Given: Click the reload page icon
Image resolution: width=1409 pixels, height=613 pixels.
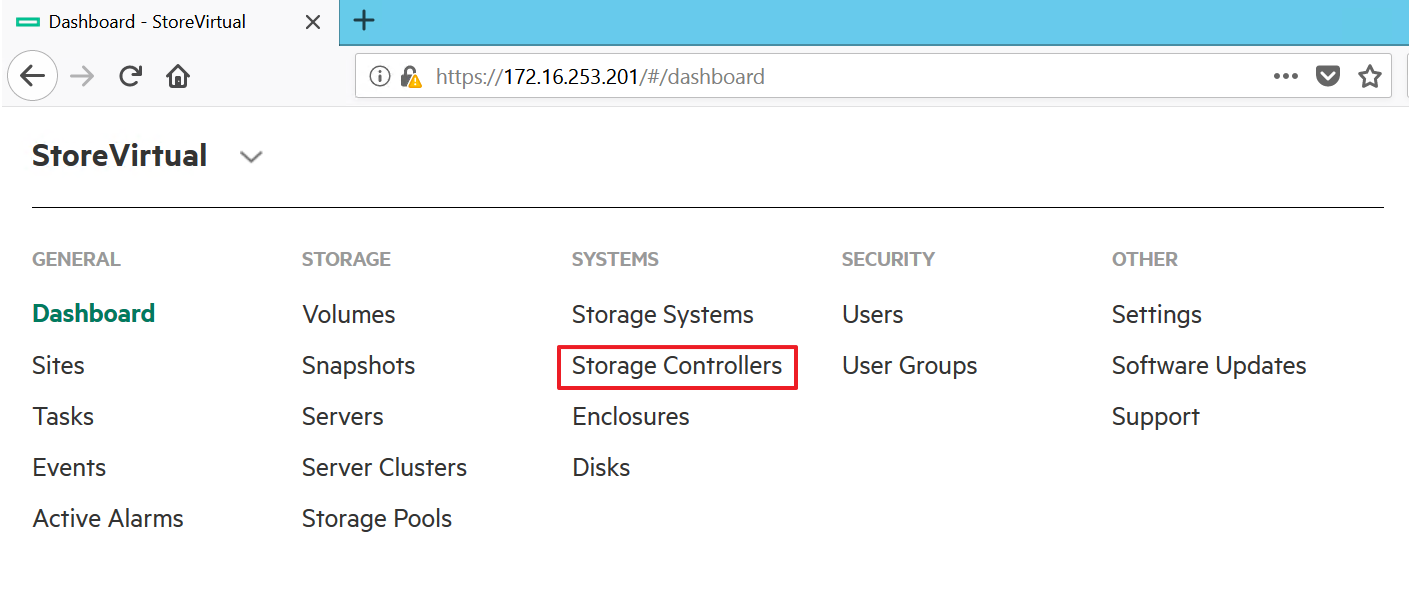Looking at the screenshot, I should coord(130,76).
